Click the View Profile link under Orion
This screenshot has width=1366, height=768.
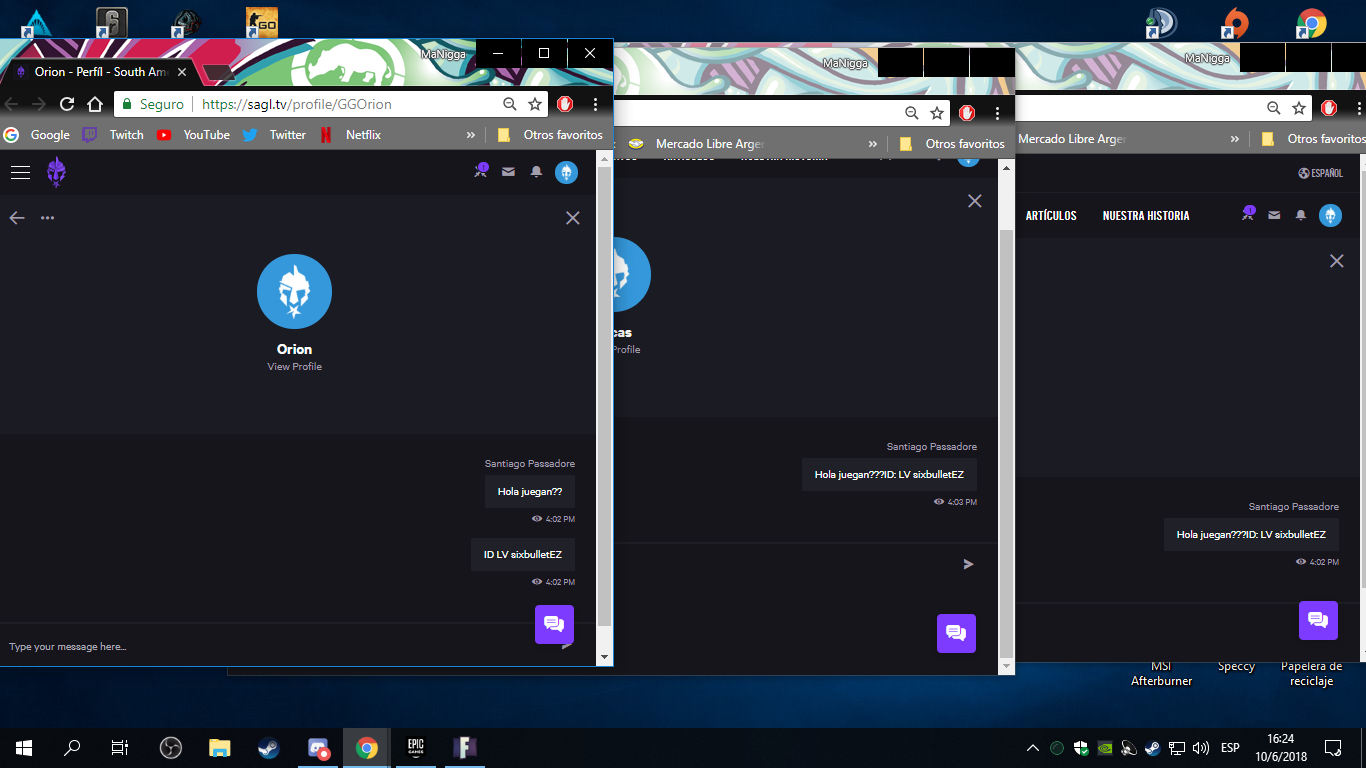(x=295, y=367)
